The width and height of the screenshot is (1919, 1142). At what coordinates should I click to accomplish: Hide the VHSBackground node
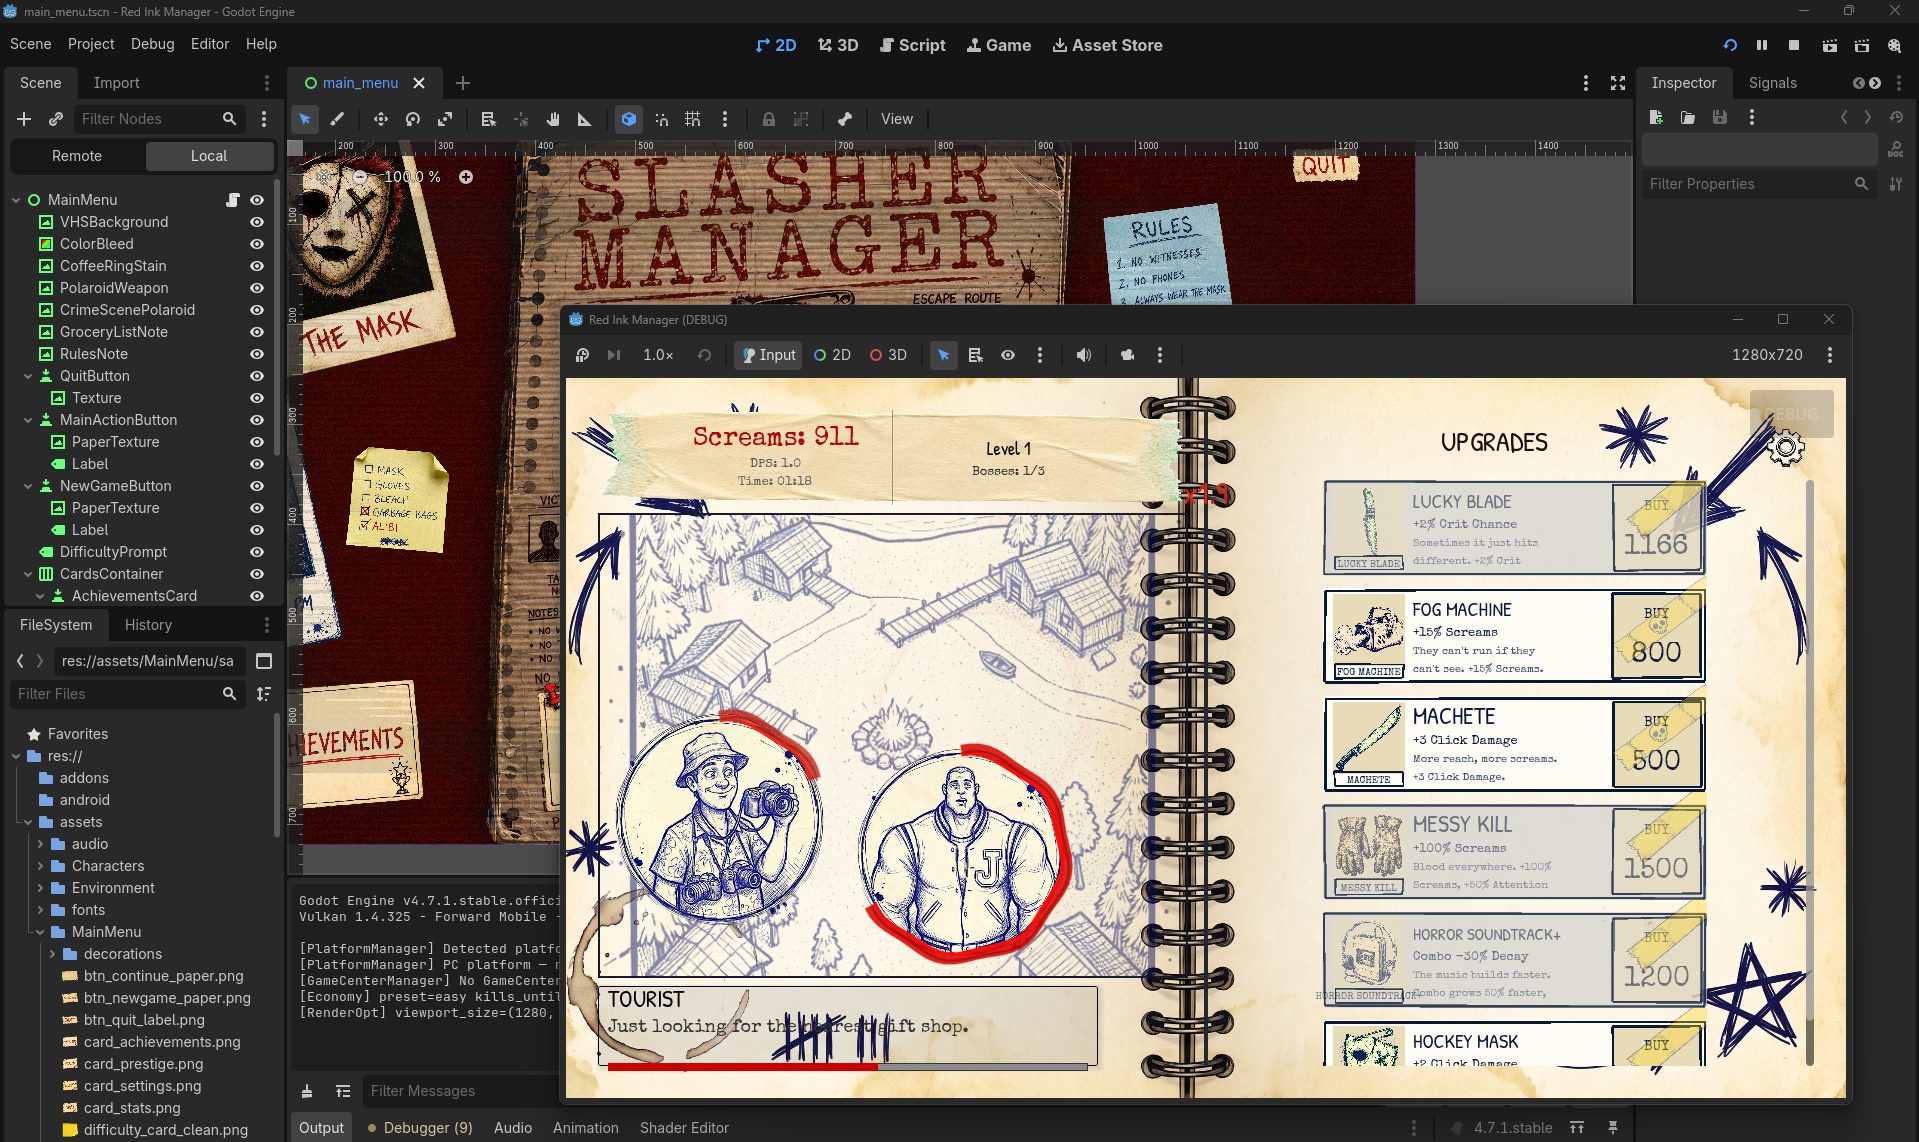point(257,222)
